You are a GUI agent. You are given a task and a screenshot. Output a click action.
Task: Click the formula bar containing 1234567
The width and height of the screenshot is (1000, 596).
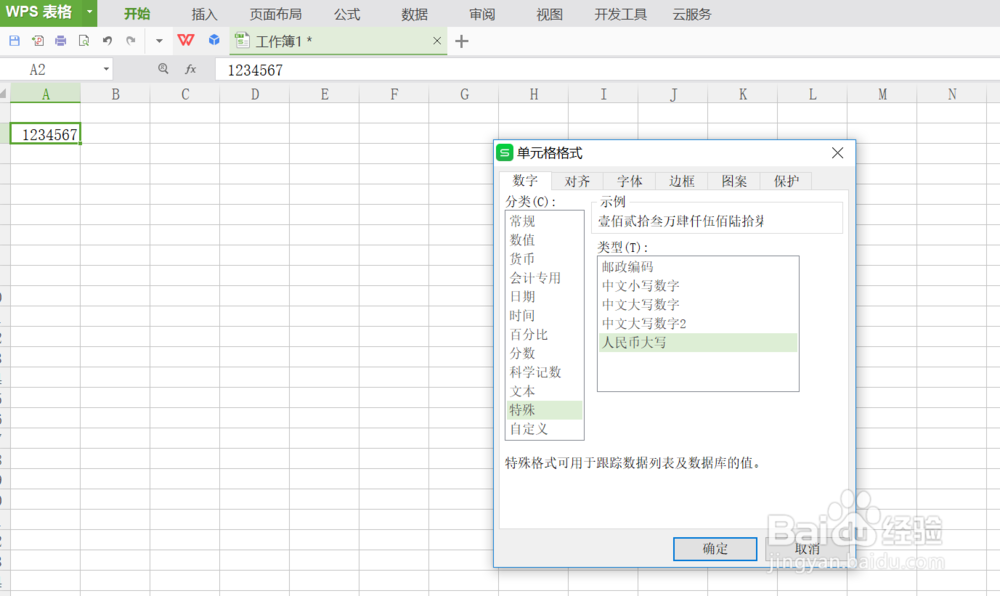(x=606, y=69)
